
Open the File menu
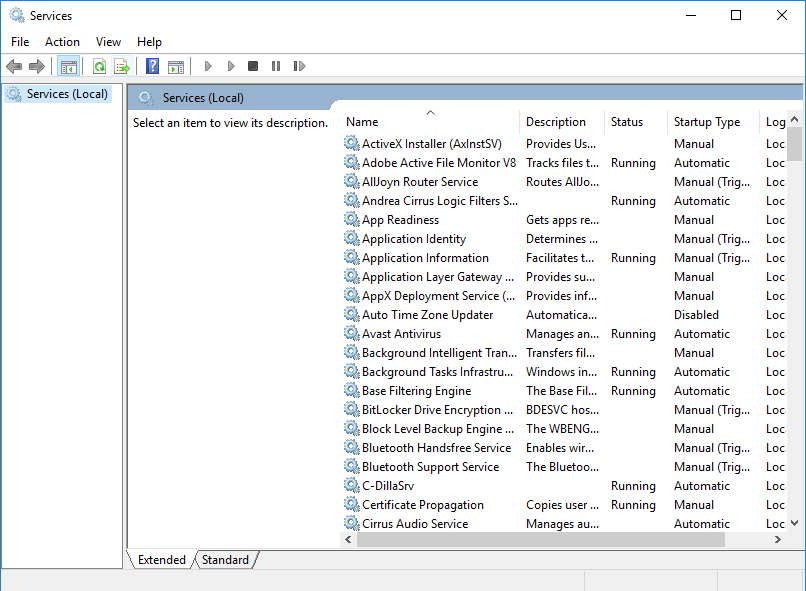pyautogui.click(x=20, y=42)
